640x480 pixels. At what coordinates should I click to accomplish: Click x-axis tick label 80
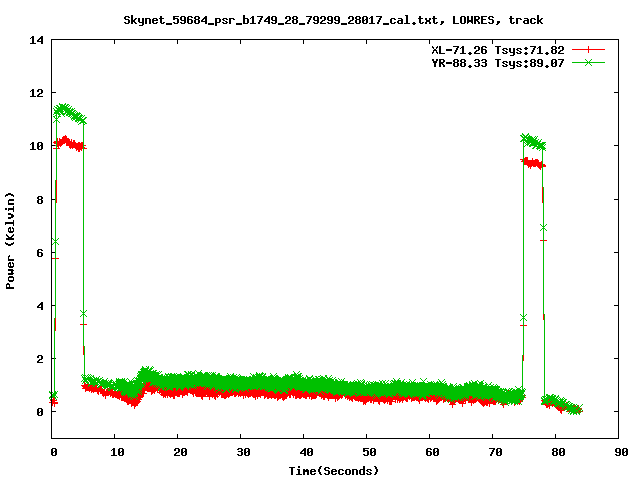point(558,452)
